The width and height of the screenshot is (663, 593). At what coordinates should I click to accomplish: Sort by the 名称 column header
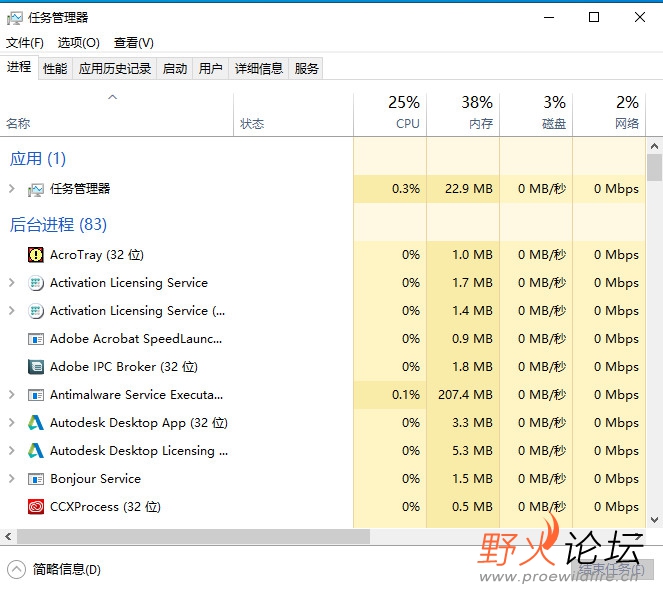(x=117, y=114)
